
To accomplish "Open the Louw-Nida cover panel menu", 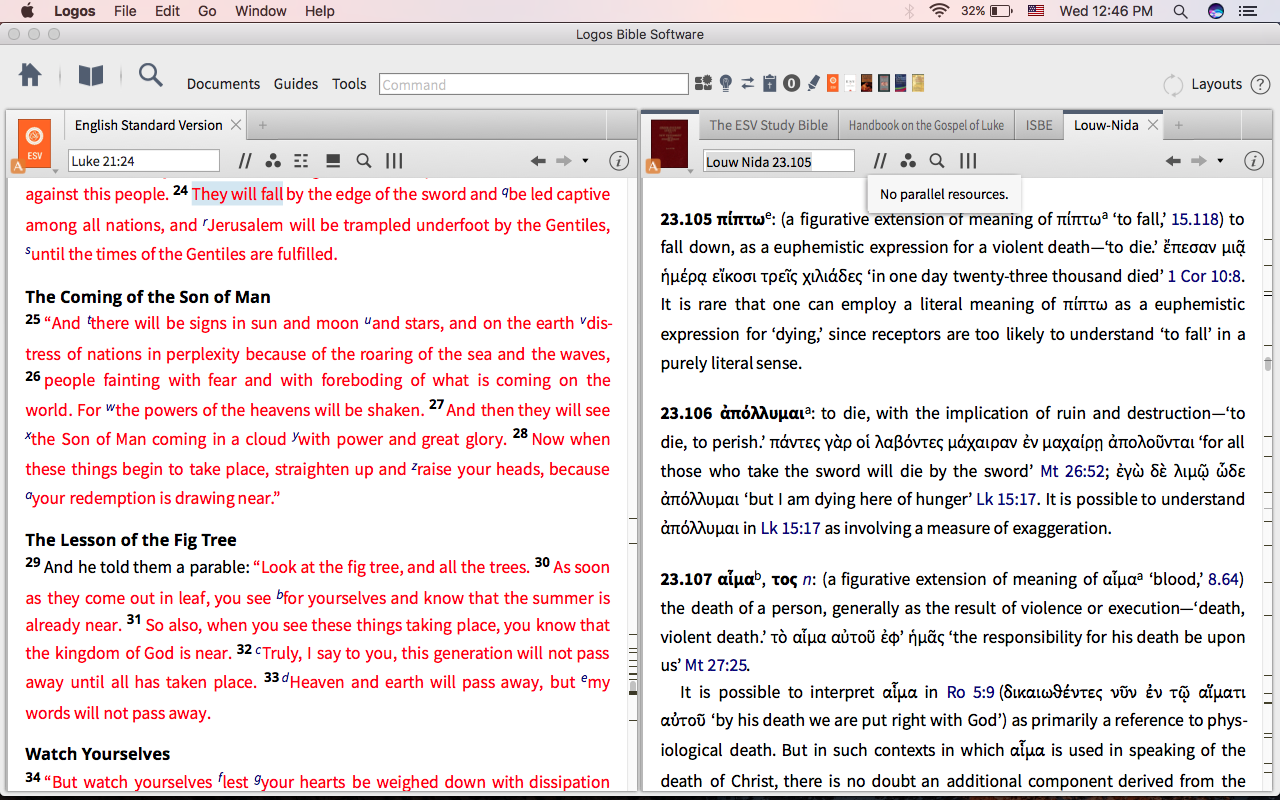I will (669, 145).
